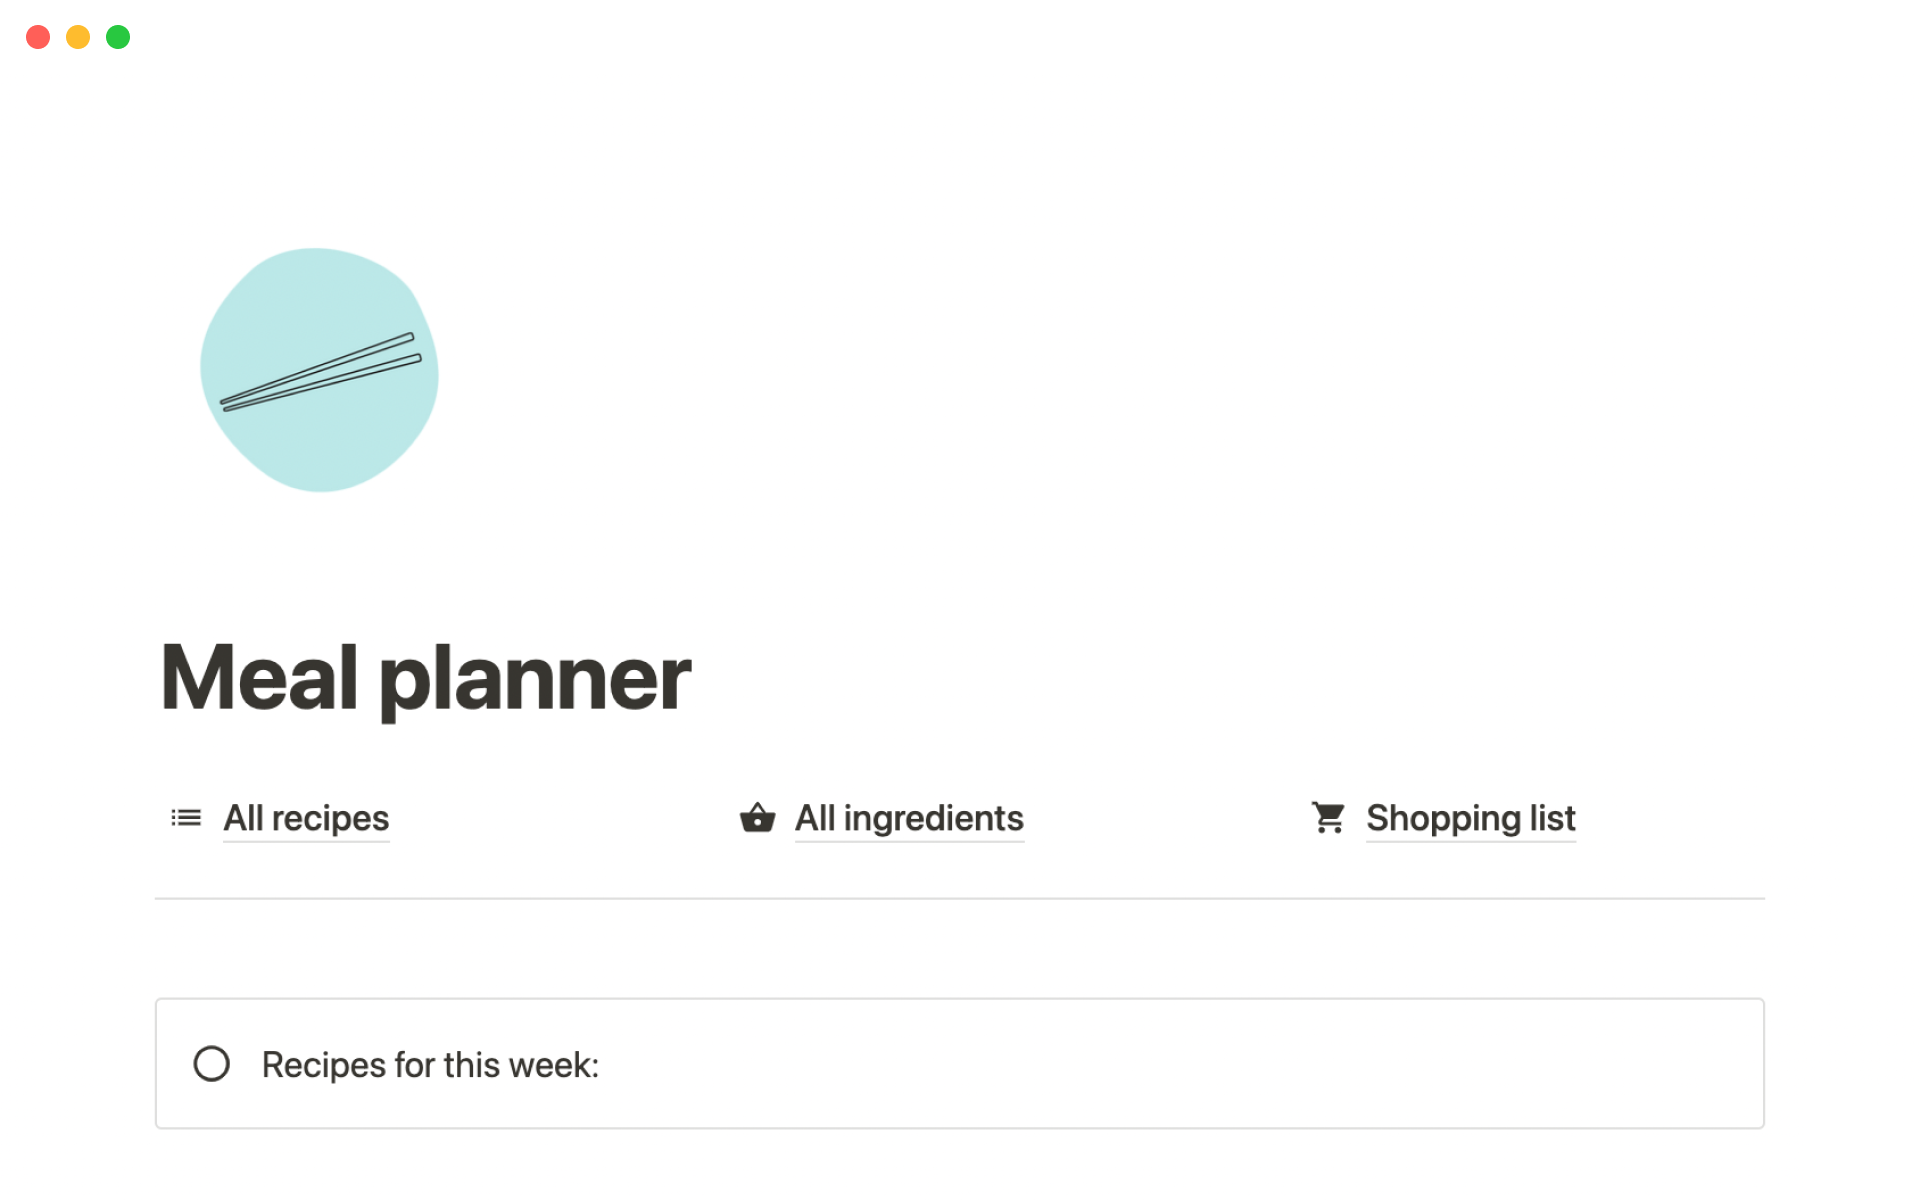The image size is (1920, 1200).
Task: Select the horizontal divider line below the links
Action: pos(960,898)
